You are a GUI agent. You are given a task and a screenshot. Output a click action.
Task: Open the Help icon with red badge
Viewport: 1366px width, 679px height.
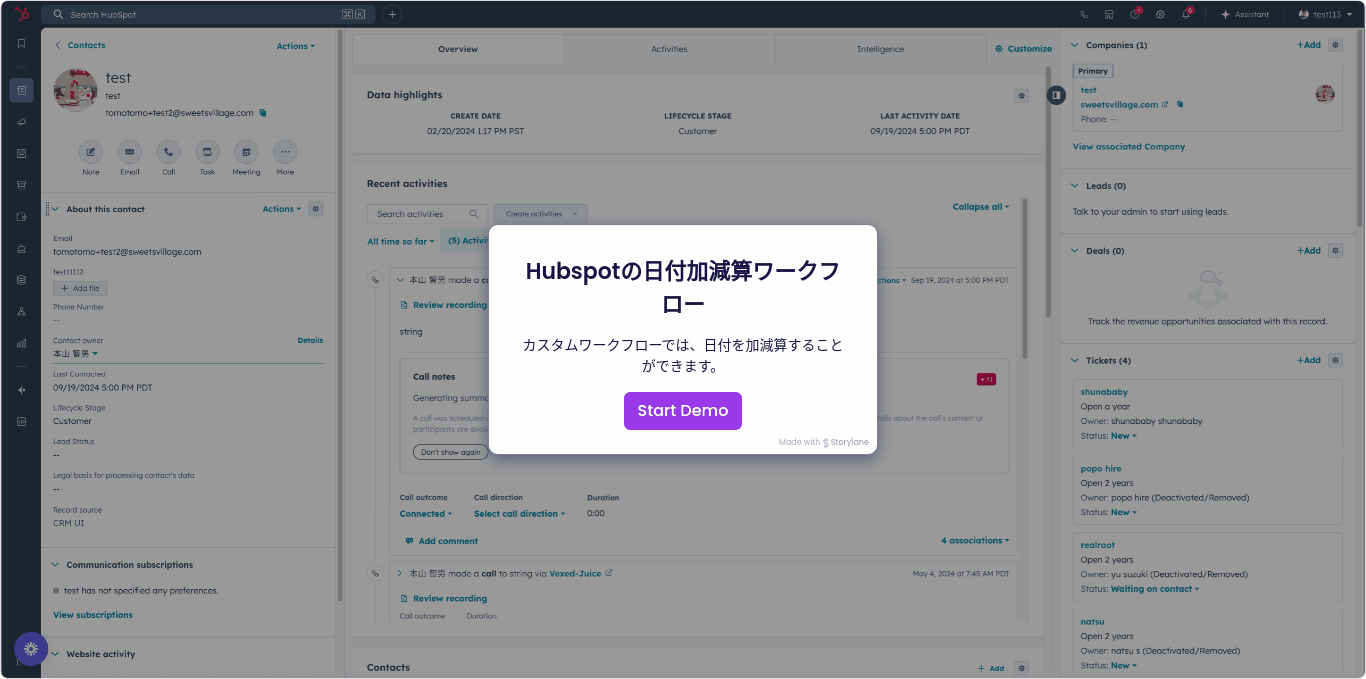[x=1135, y=14]
